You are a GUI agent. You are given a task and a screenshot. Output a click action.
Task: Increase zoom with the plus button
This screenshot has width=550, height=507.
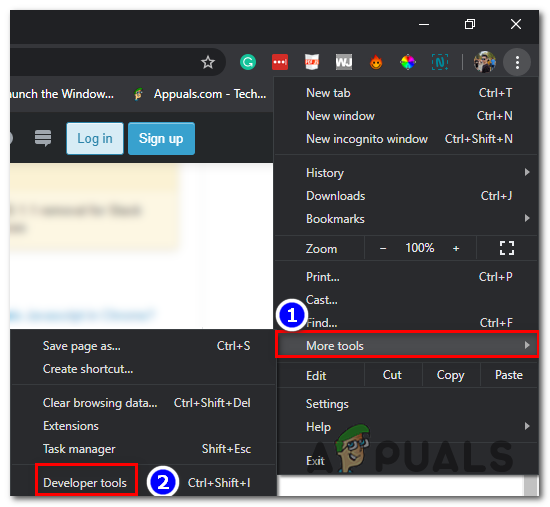tap(456, 248)
